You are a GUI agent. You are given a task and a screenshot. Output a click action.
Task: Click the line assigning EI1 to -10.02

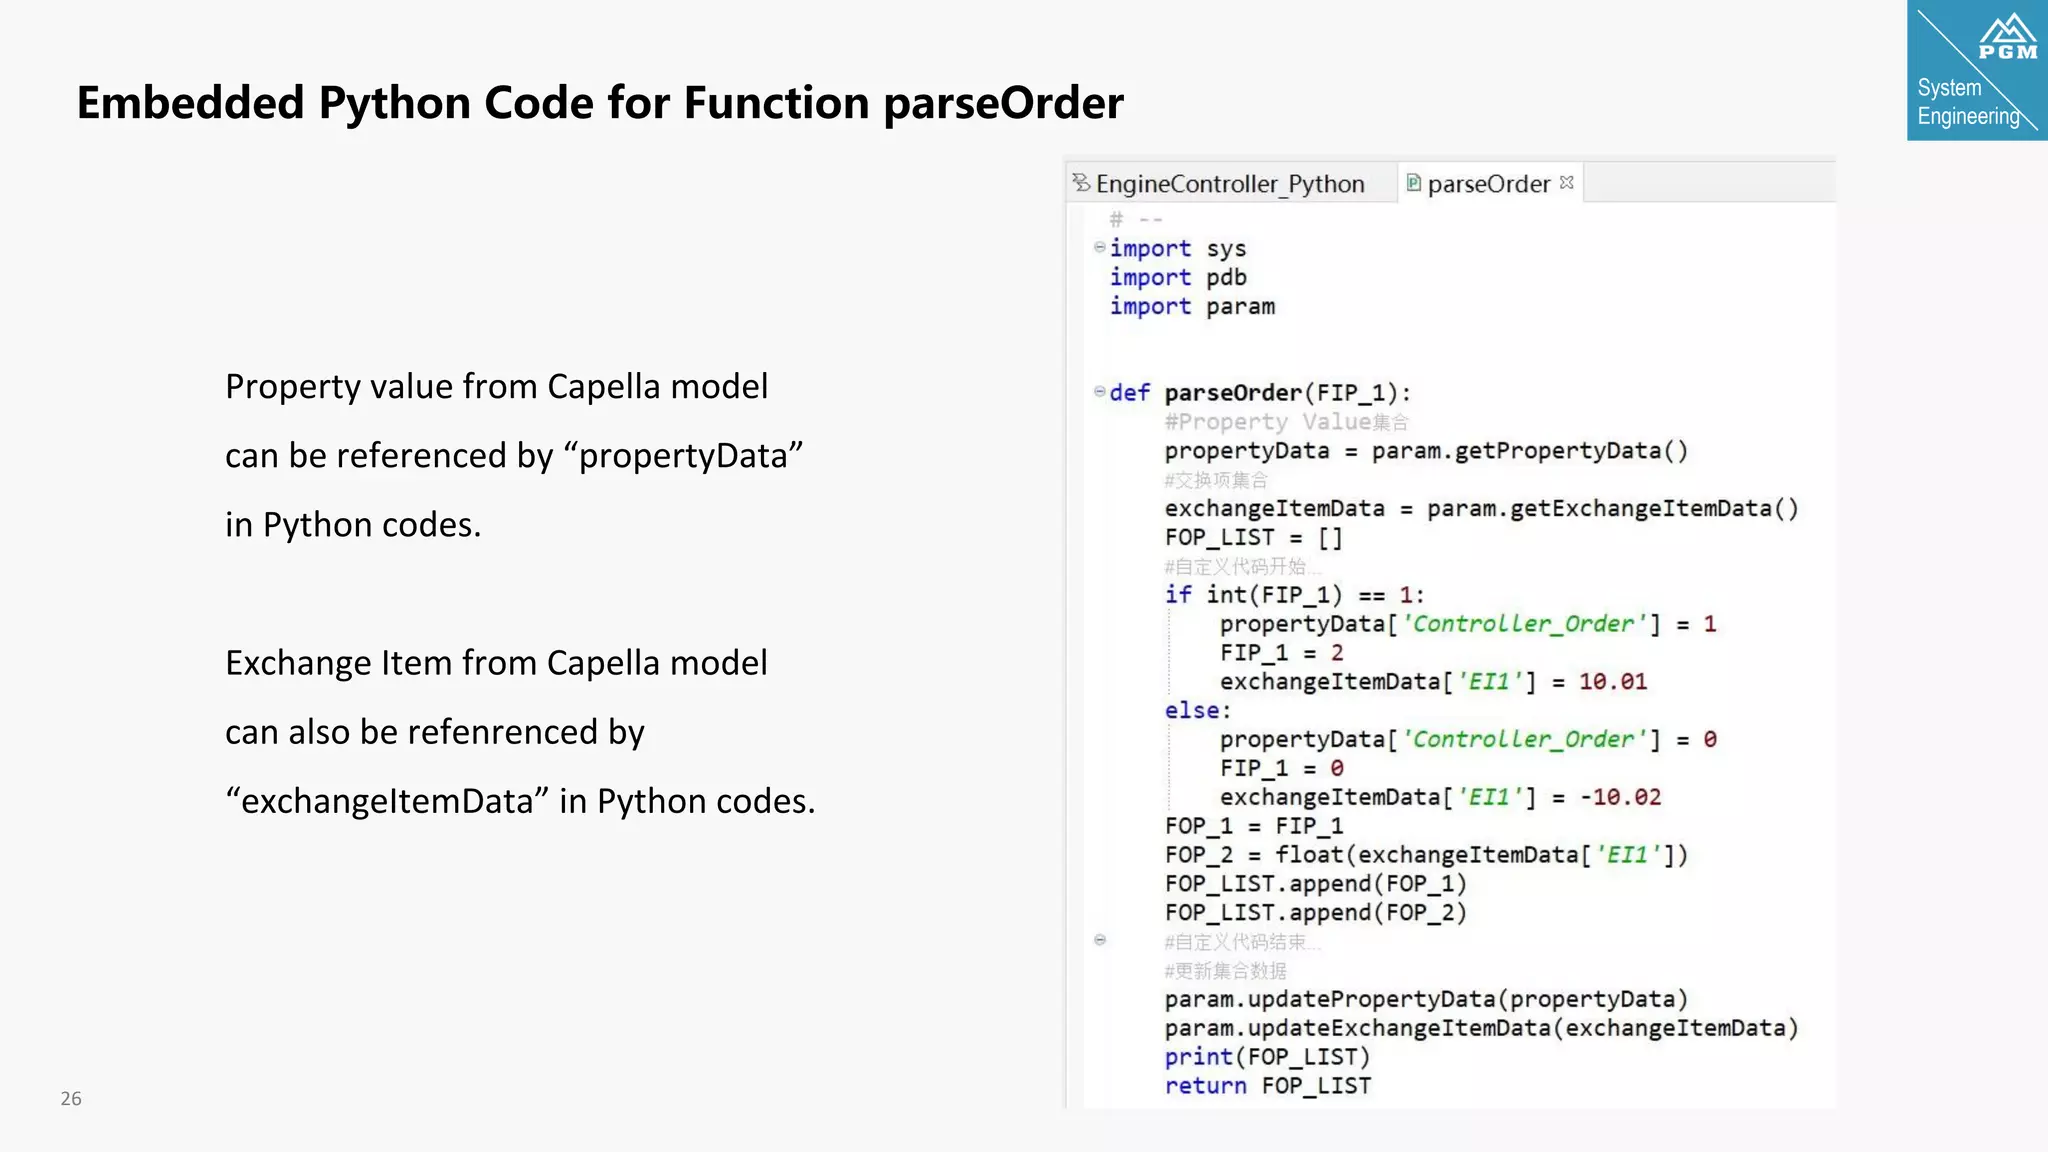(x=1440, y=797)
